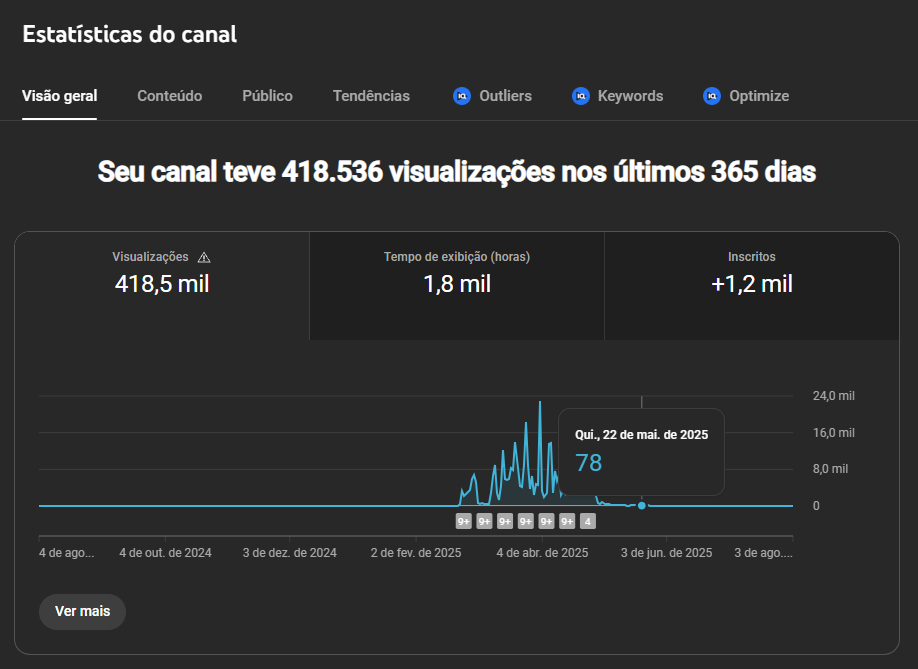Select the Tempo de exibição (horas) card
Viewport: 918px width, 669px height.
pyautogui.click(x=457, y=286)
